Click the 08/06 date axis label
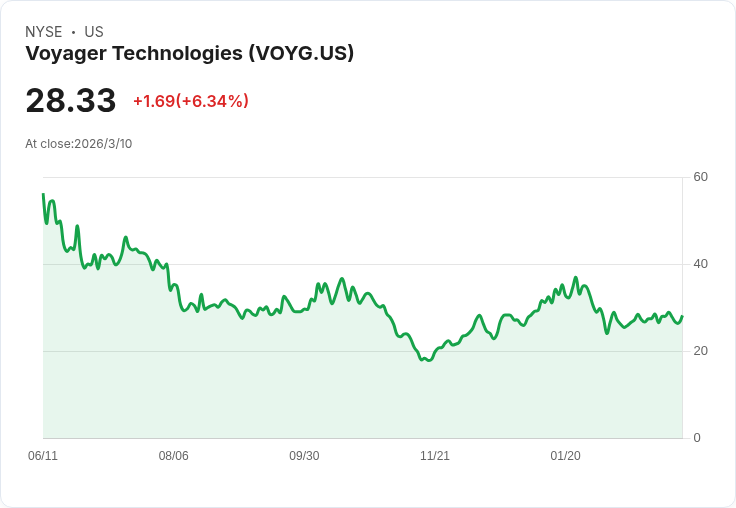 point(173,455)
